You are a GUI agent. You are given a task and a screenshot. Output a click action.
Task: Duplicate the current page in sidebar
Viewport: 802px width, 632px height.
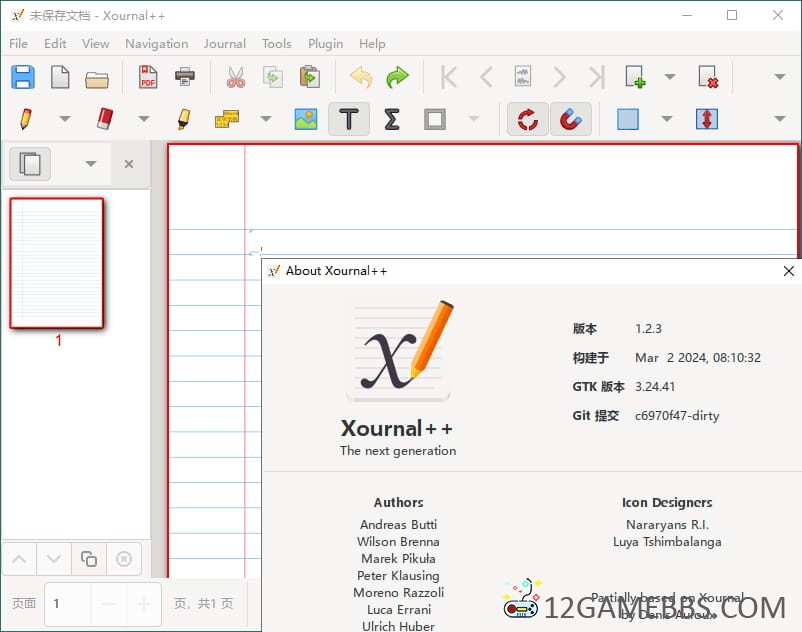click(x=88, y=559)
